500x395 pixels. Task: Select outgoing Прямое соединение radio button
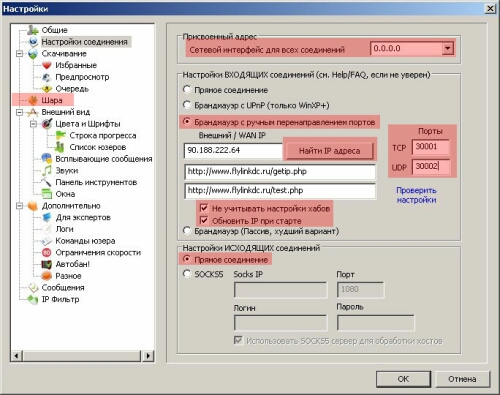tap(187, 259)
